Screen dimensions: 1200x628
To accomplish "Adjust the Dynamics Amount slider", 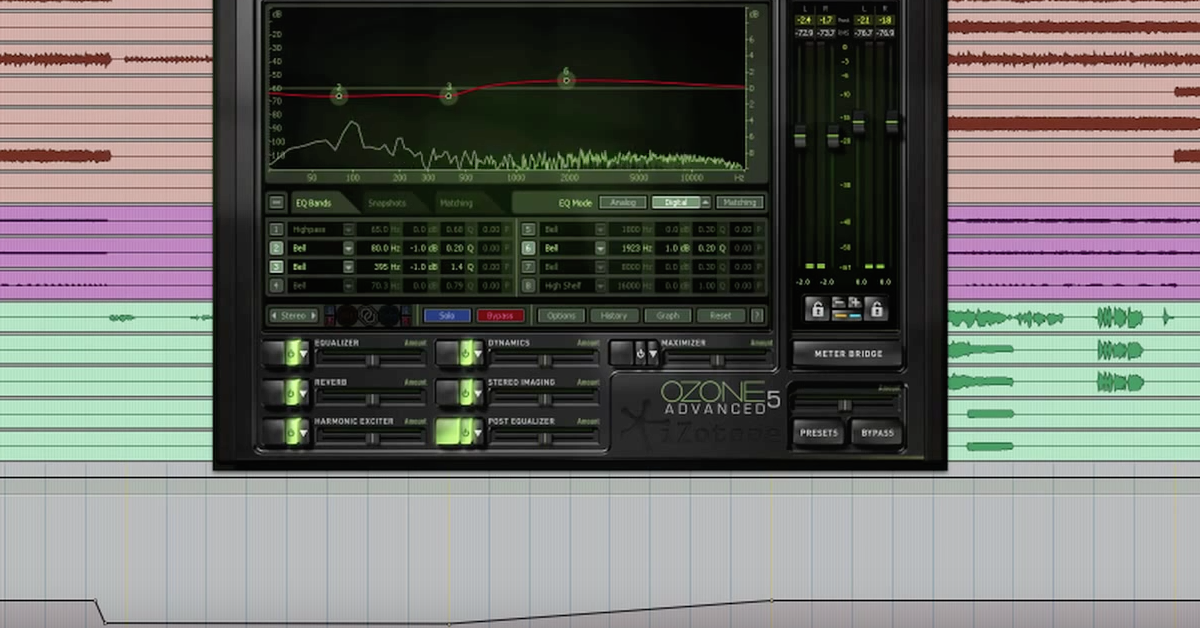I will point(544,358).
